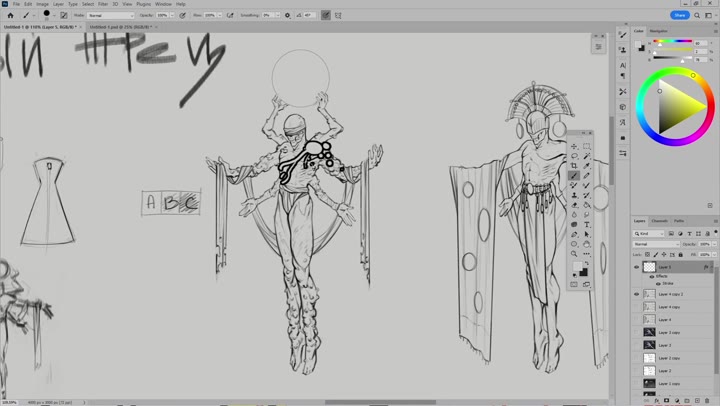Screen dimensions: 720x406
Task: Open Character panel icon in side strip
Action: pos(623,65)
